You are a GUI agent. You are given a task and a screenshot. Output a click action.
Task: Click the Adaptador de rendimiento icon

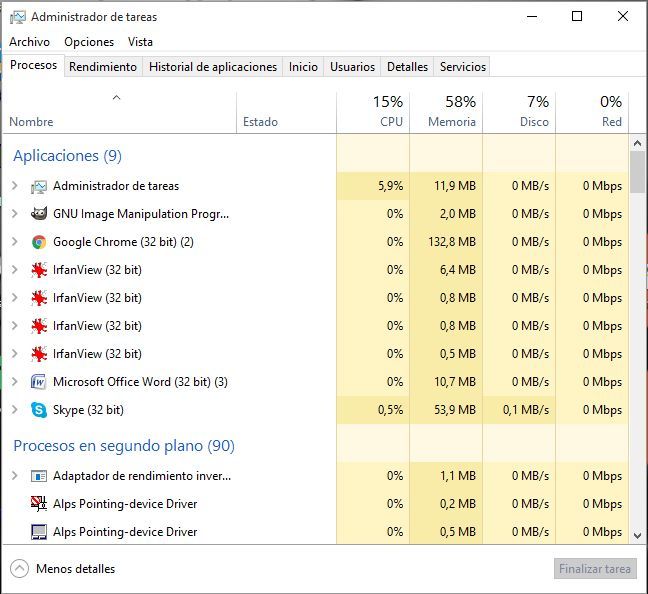tap(39, 476)
